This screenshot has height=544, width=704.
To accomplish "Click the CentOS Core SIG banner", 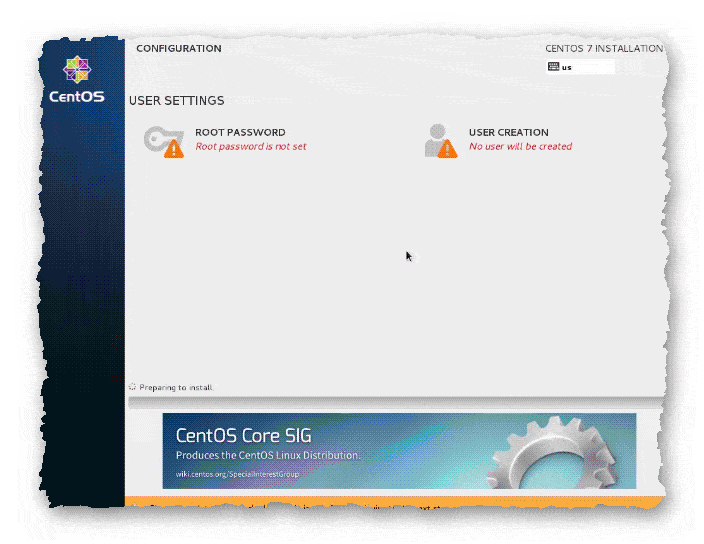I will pyautogui.click(x=399, y=451).
